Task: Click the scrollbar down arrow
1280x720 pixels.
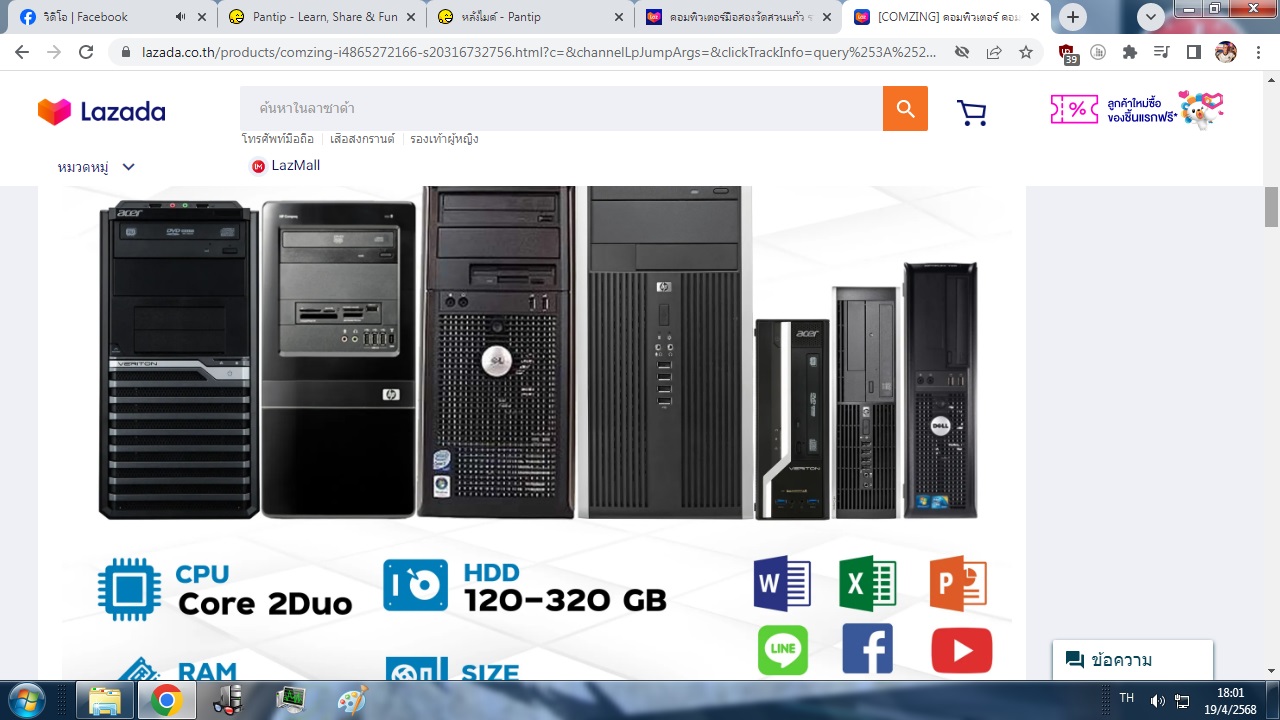Action: point(1272,671)
